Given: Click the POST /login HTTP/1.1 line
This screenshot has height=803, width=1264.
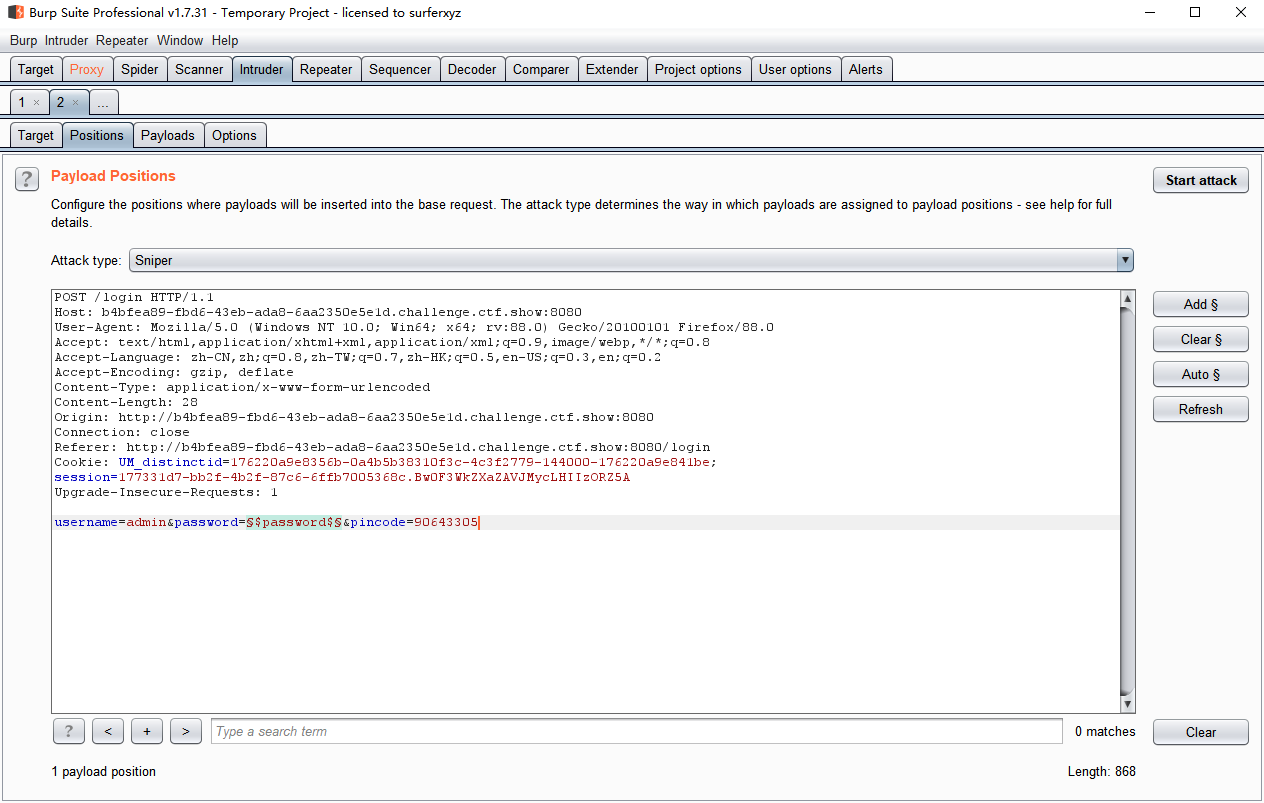Looking at the screenshot, I should [134, 297].
